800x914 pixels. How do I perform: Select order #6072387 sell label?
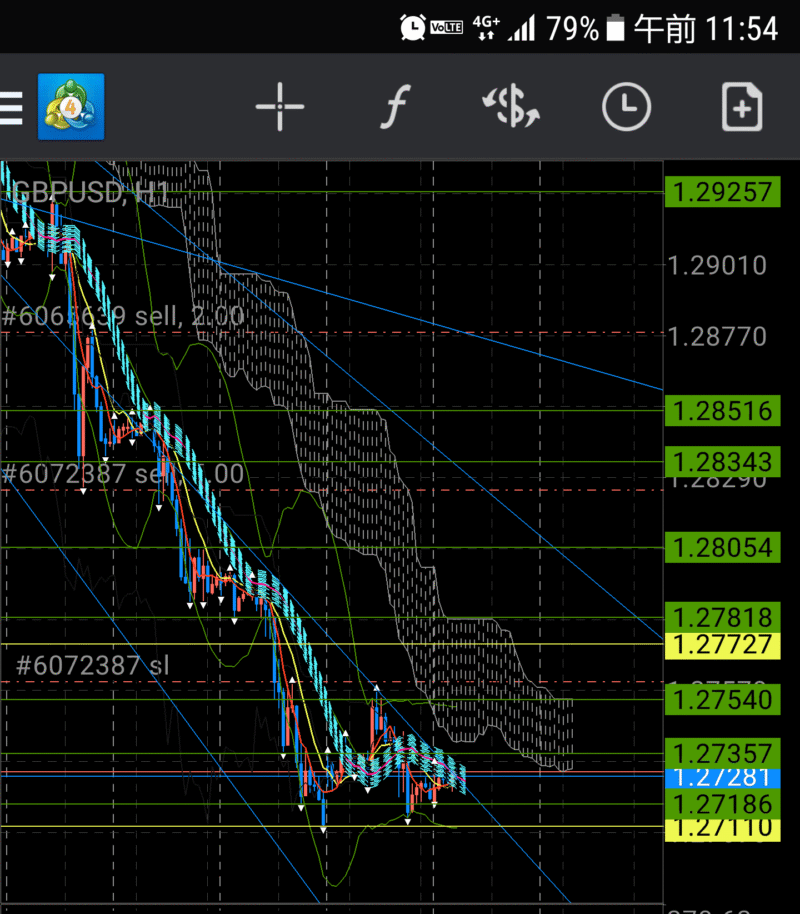122,473
